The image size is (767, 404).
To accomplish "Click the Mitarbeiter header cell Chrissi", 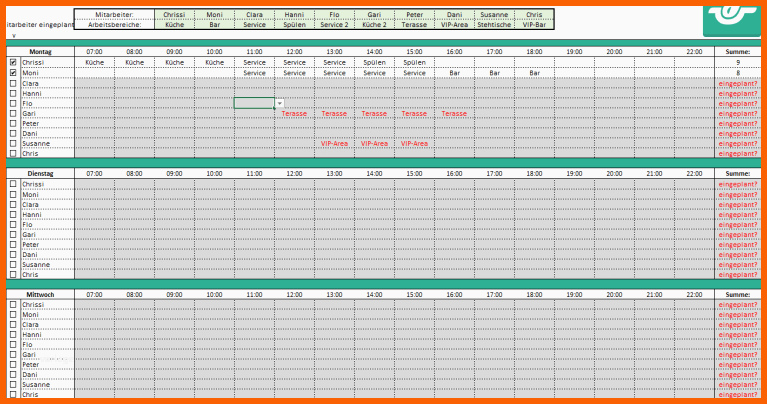I will click(174, 15).
